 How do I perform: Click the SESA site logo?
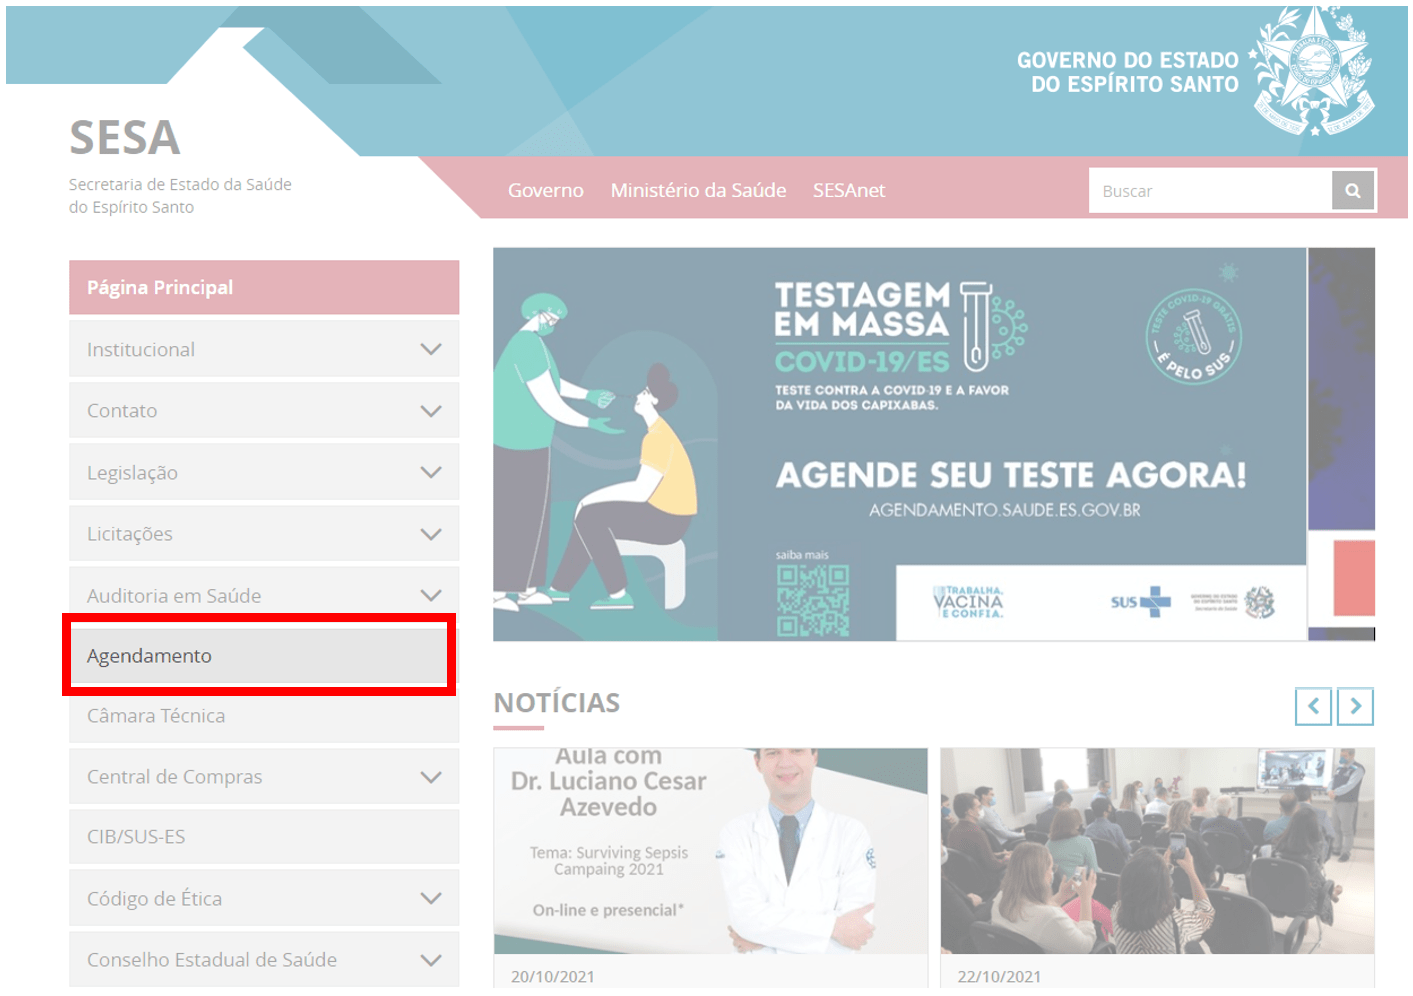[x=125, y=138]
